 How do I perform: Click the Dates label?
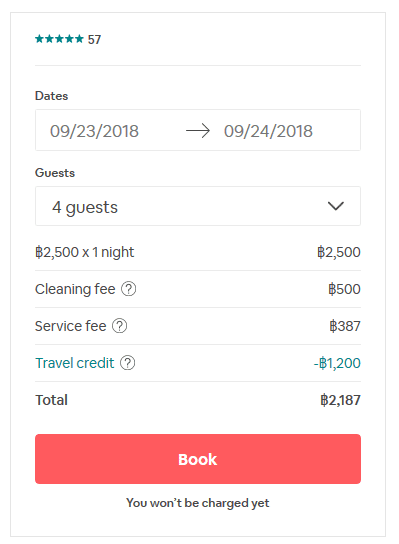coord(51,96)
